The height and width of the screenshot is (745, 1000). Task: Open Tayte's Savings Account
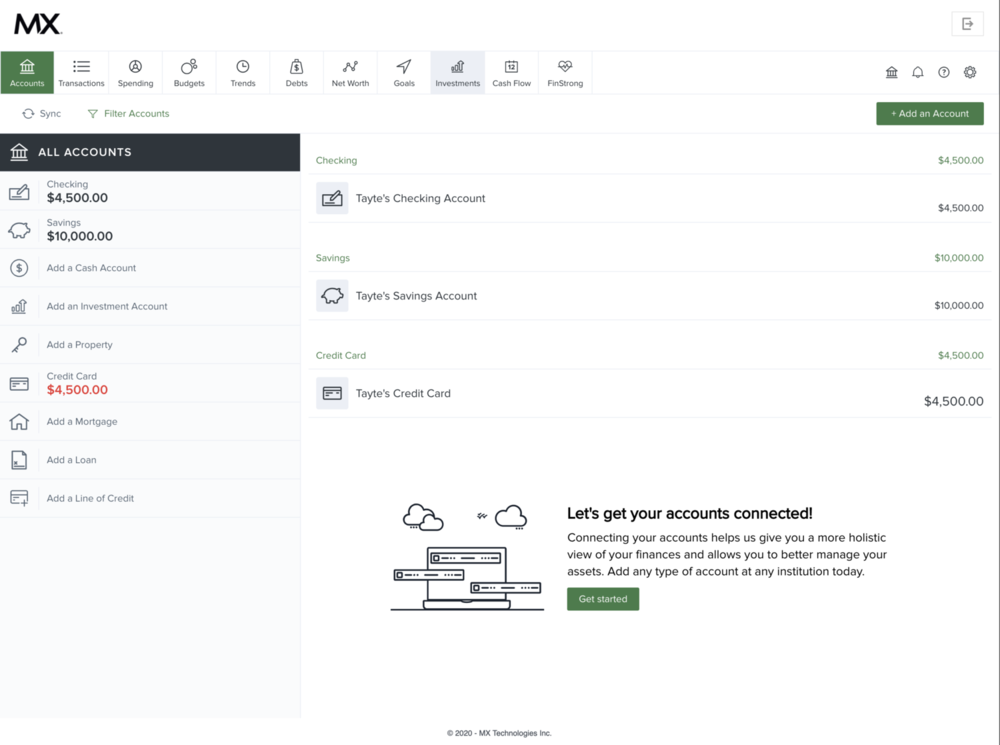pyautogui.click(x=650, y=296)
